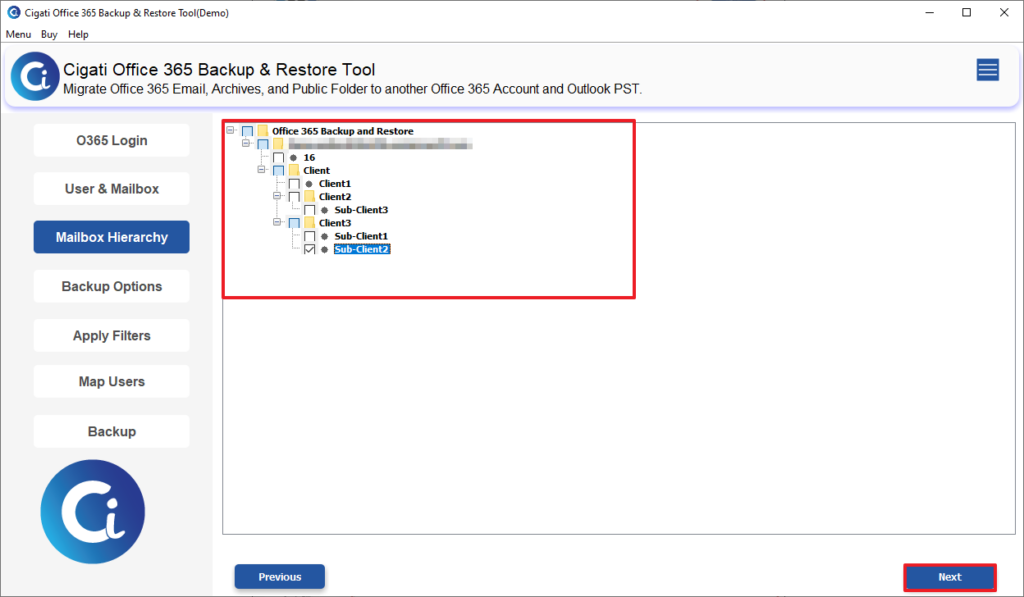
Task: Check the Sub-Client3 checkbox
Action: tap(310, 210)
